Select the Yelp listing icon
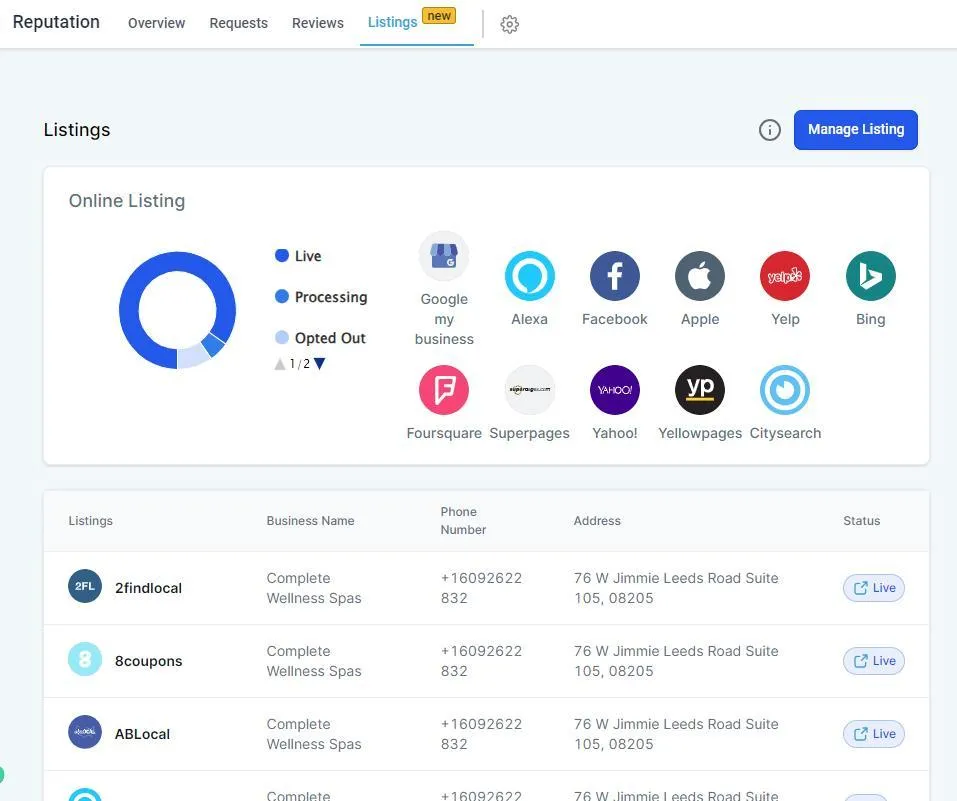The height and width of the screenshot is (801, 957). (785, 276)
